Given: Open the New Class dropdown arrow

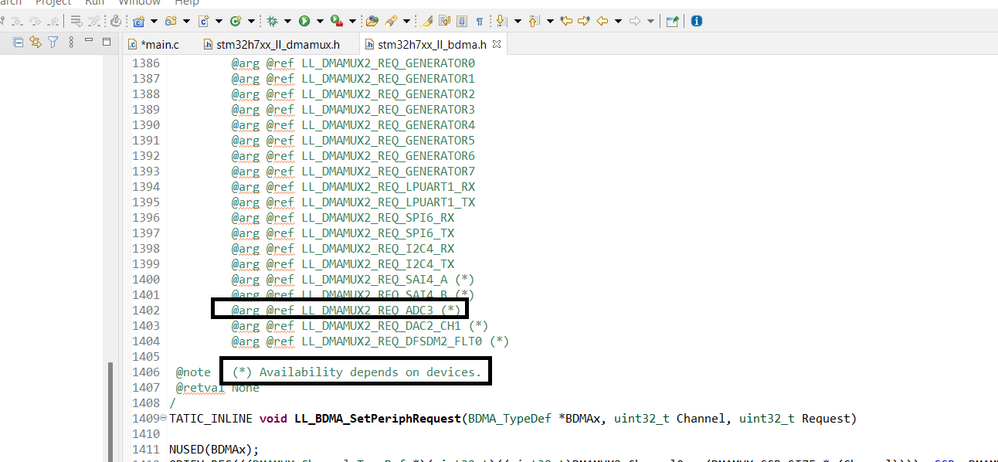Looking at the screenshot, I should [251, 21].
